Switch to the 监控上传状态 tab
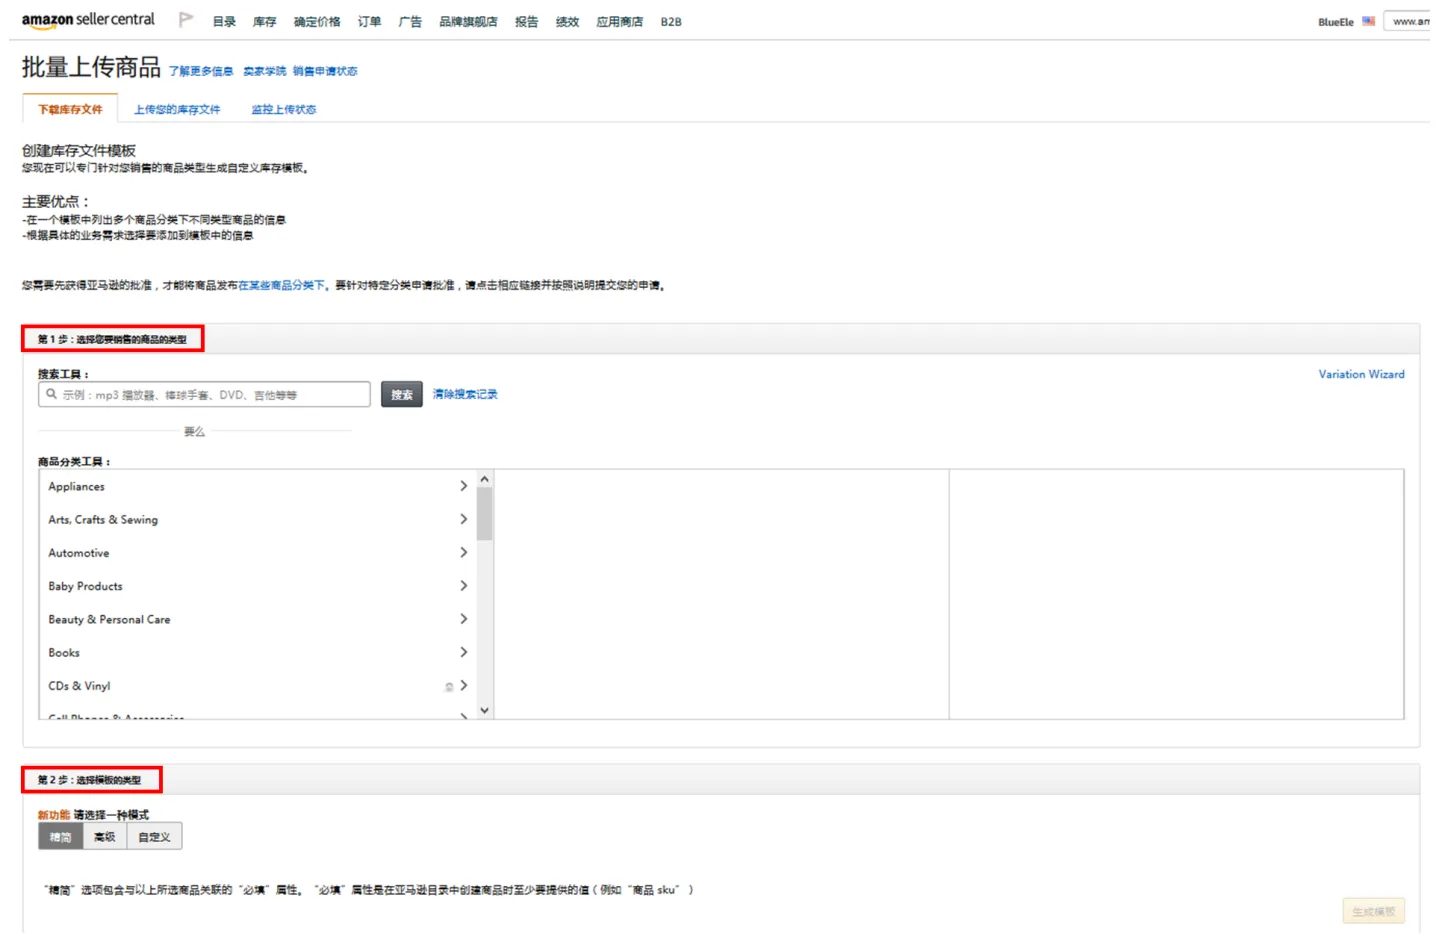Screen dimensions: 1436x946 tap(284, 110)
